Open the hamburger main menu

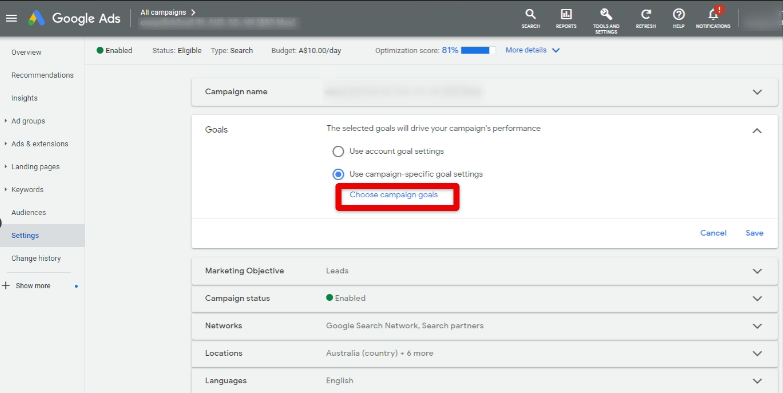tap(11, 18)
